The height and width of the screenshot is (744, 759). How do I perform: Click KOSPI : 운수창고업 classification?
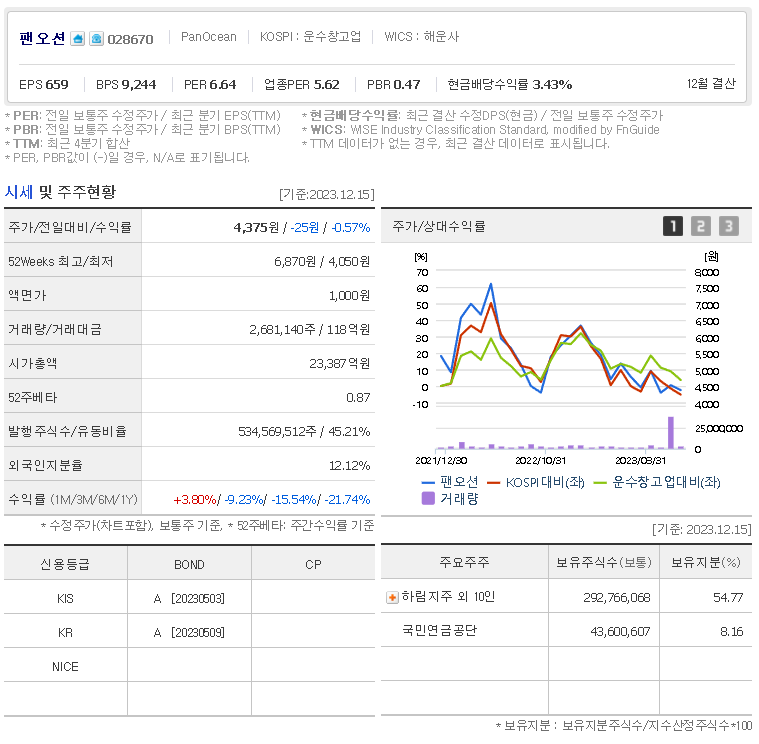(x=310, y=37)
